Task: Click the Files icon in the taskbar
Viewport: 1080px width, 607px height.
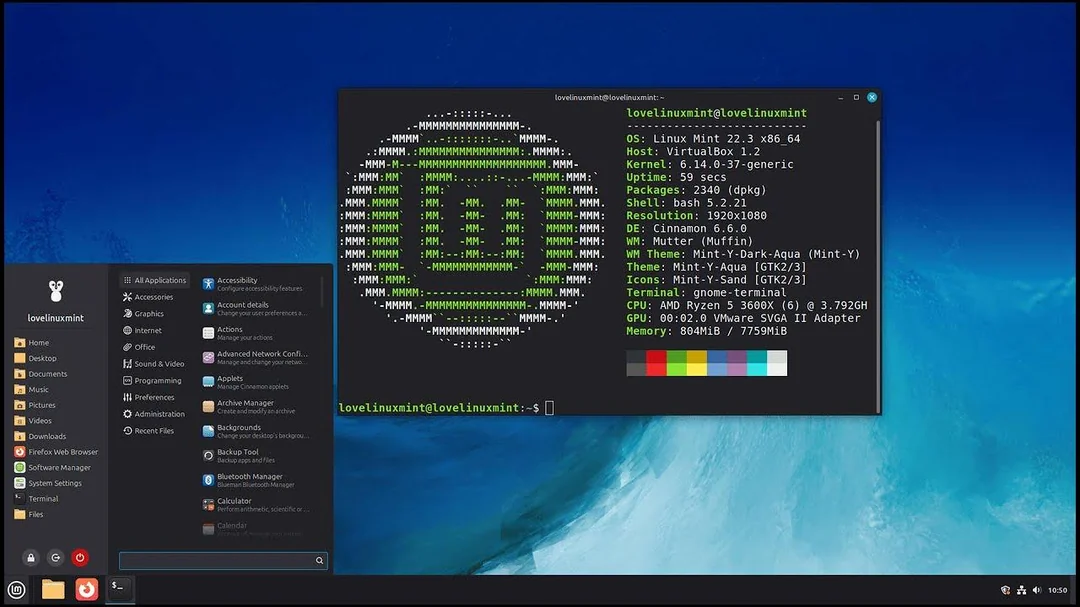Action: [x=52, y=589]
